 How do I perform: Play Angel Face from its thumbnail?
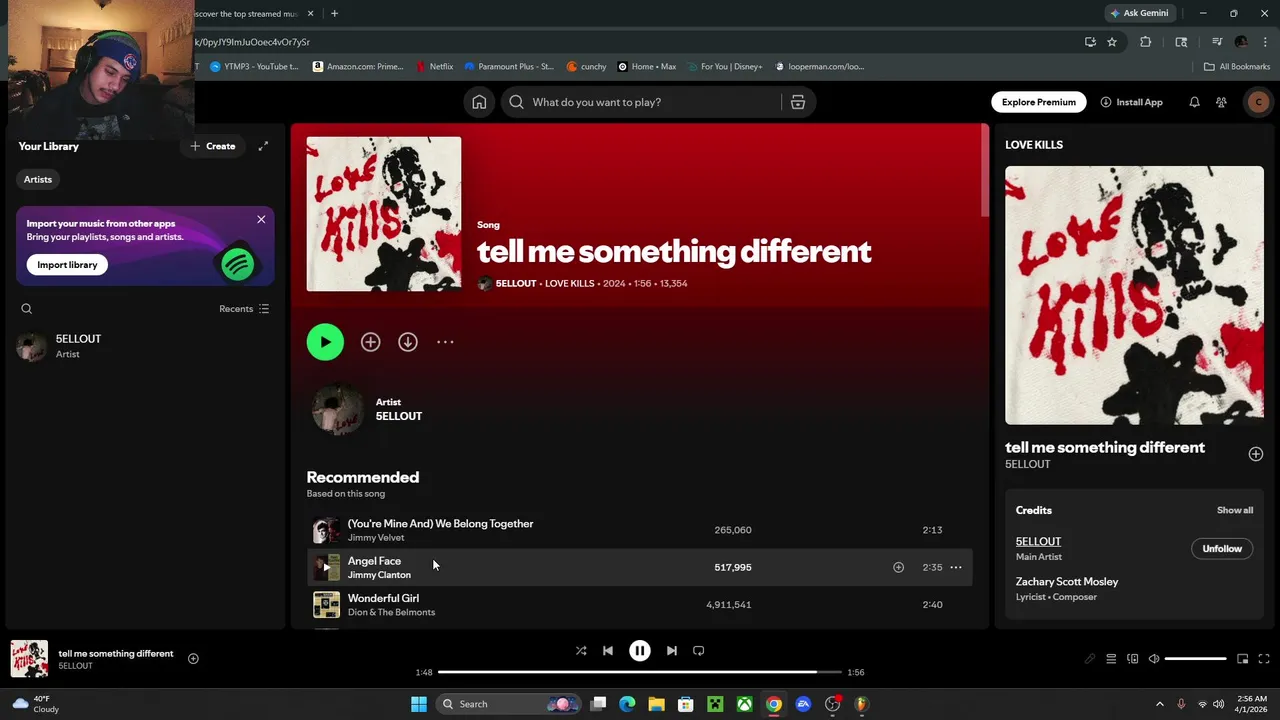point(326,567)
